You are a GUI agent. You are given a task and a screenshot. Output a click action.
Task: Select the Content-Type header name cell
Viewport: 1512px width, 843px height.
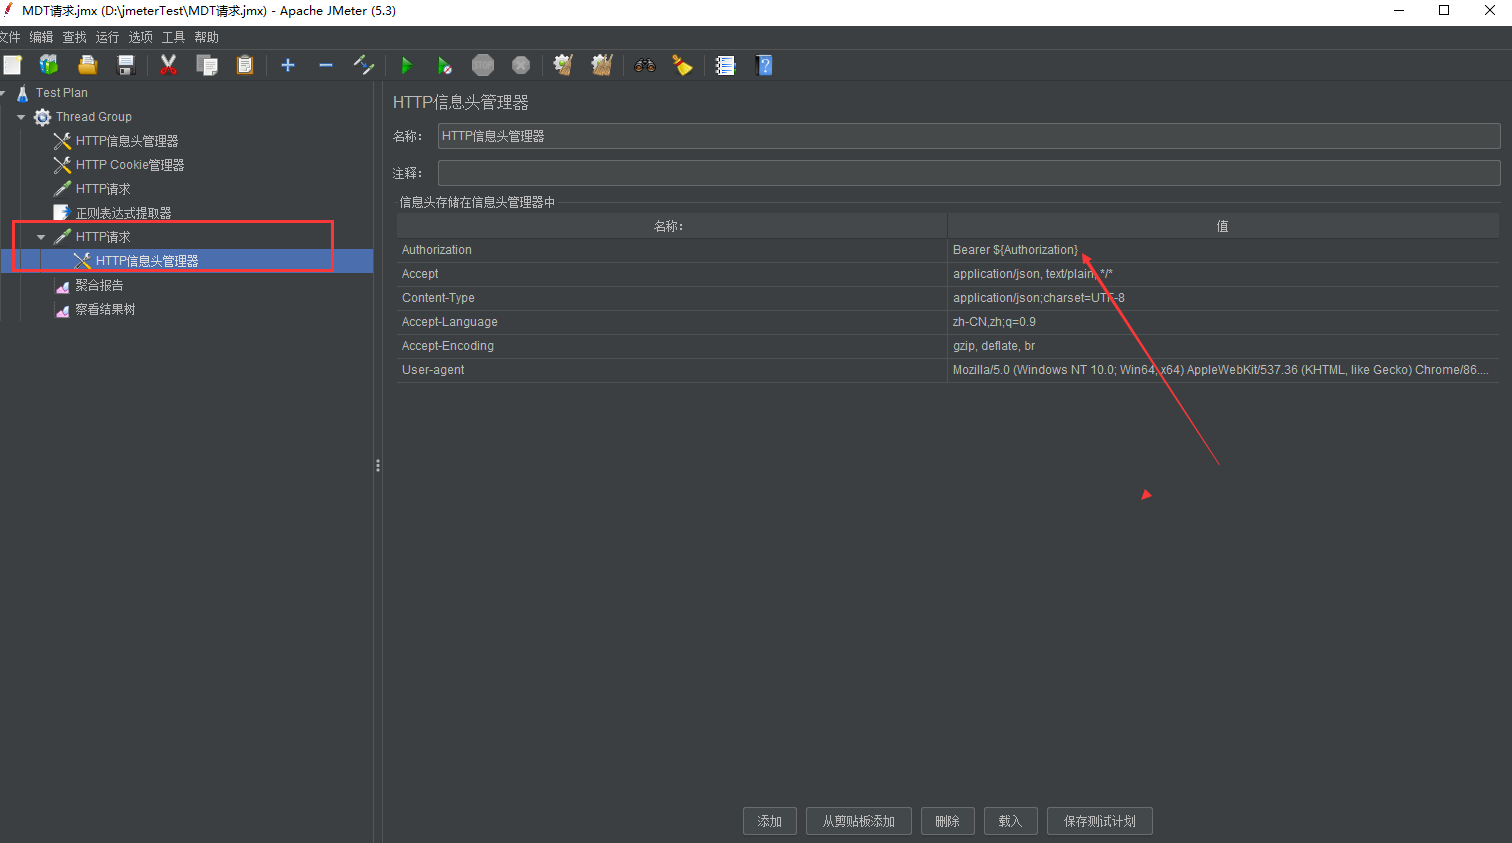(671, 298)
